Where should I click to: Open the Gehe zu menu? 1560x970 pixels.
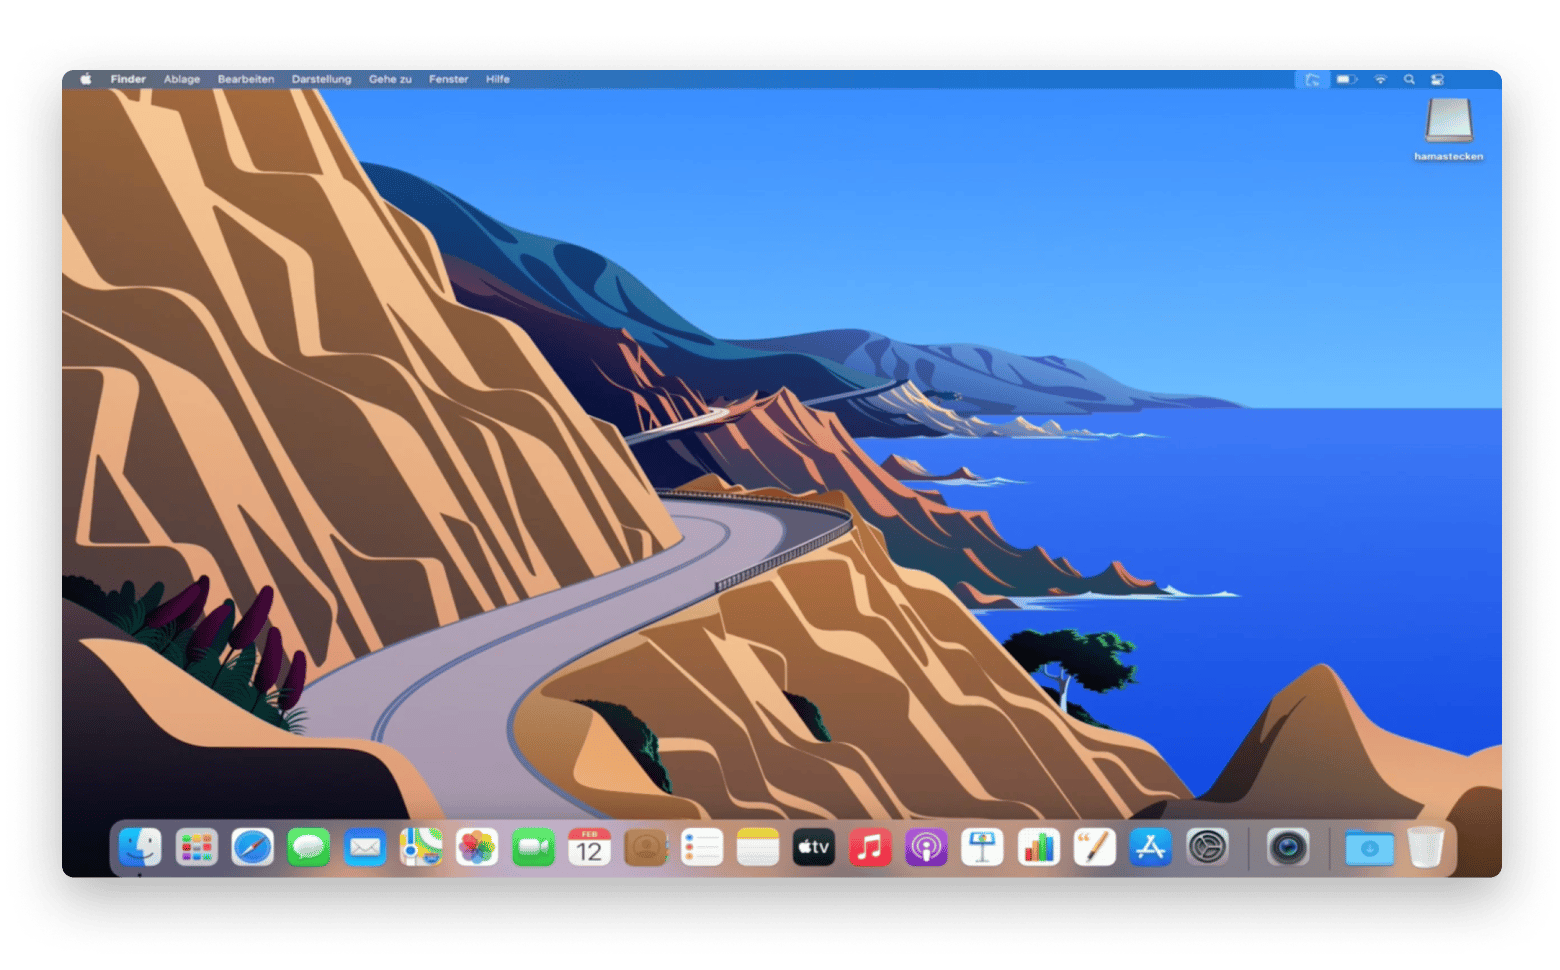[390, 79]
